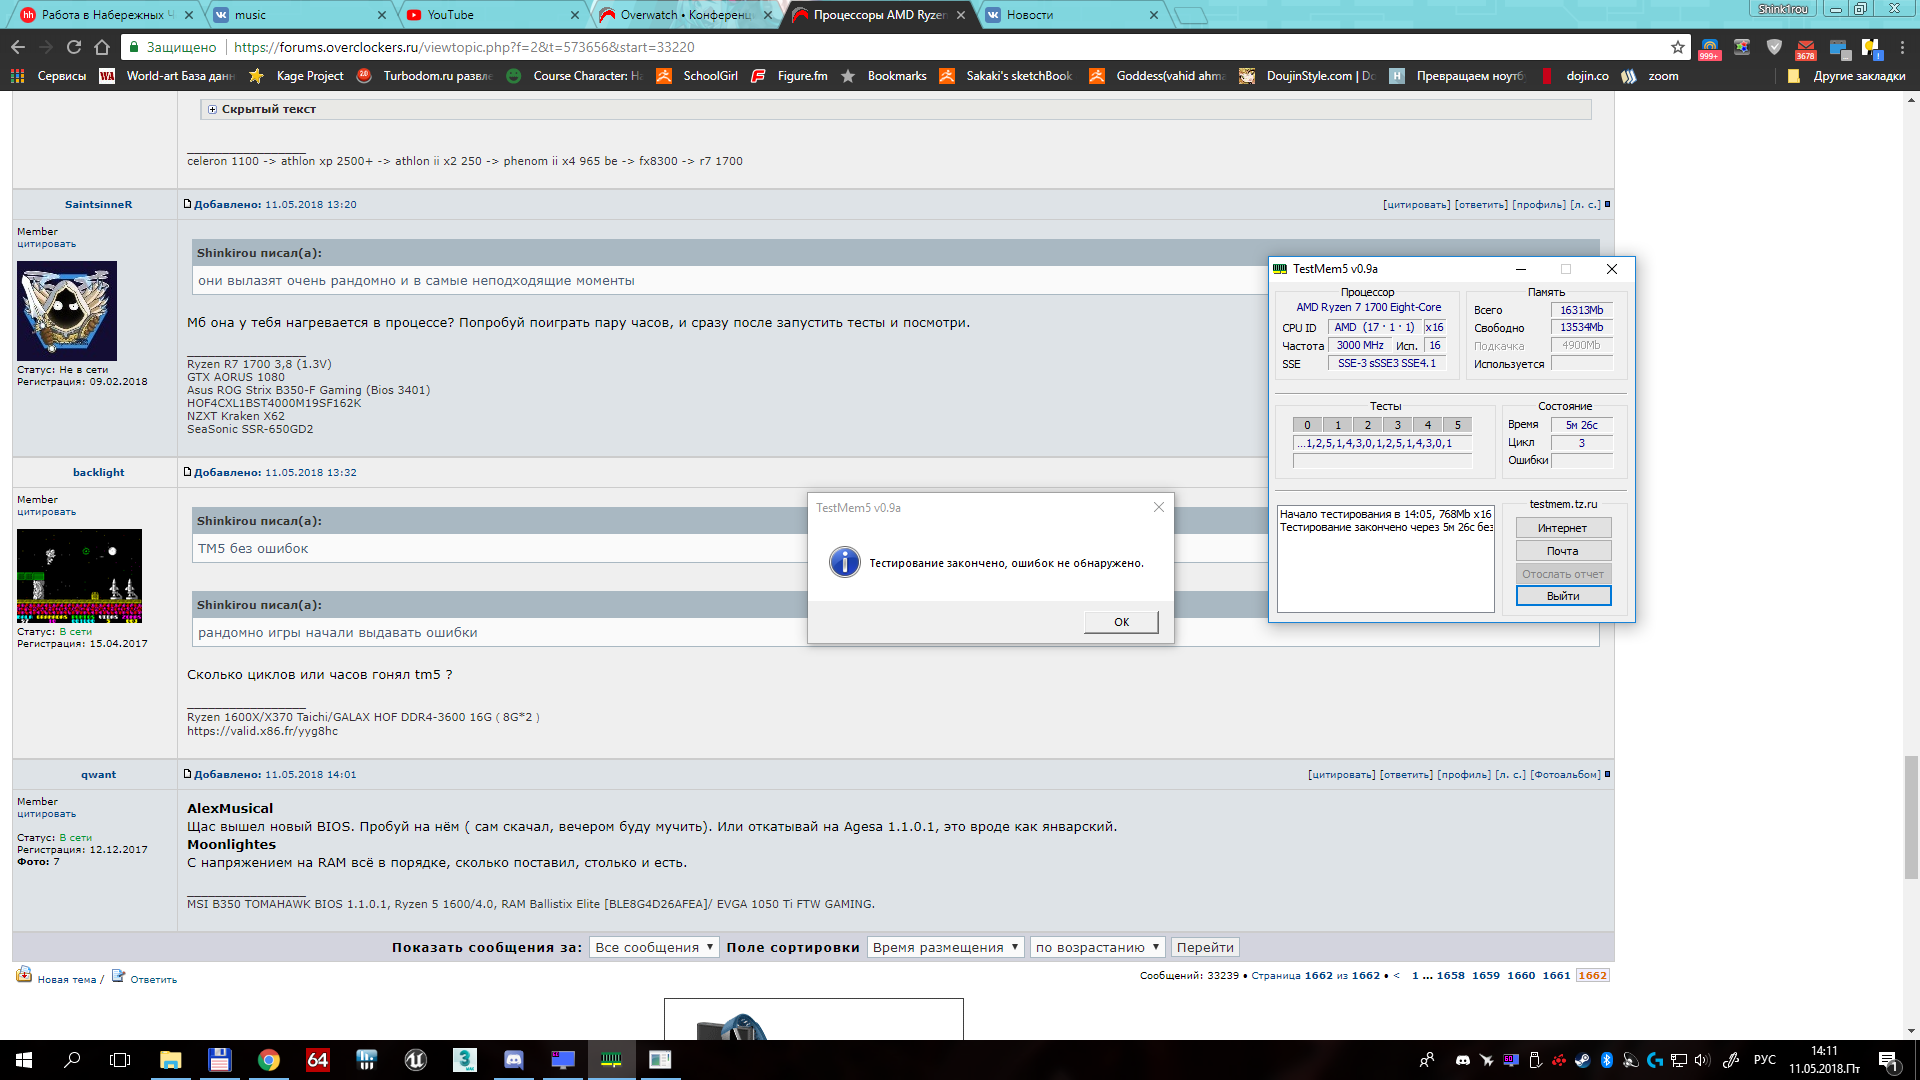Screen dimensions: 1920x1080
Task: Open 'Время размещения' sort dropdown
Action: pos(945,947)
